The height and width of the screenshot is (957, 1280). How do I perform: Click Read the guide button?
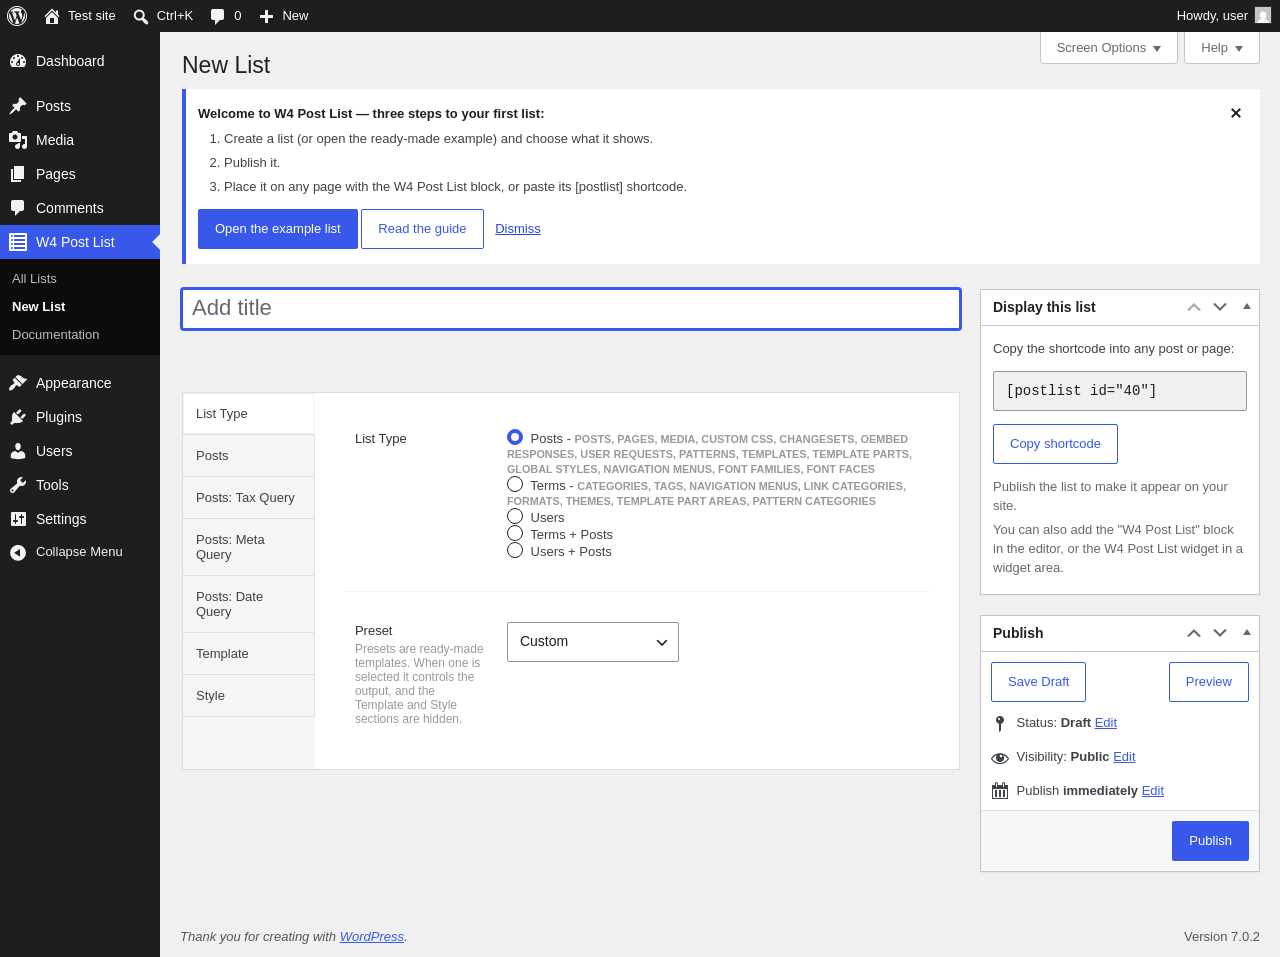[x=422, y=229]
